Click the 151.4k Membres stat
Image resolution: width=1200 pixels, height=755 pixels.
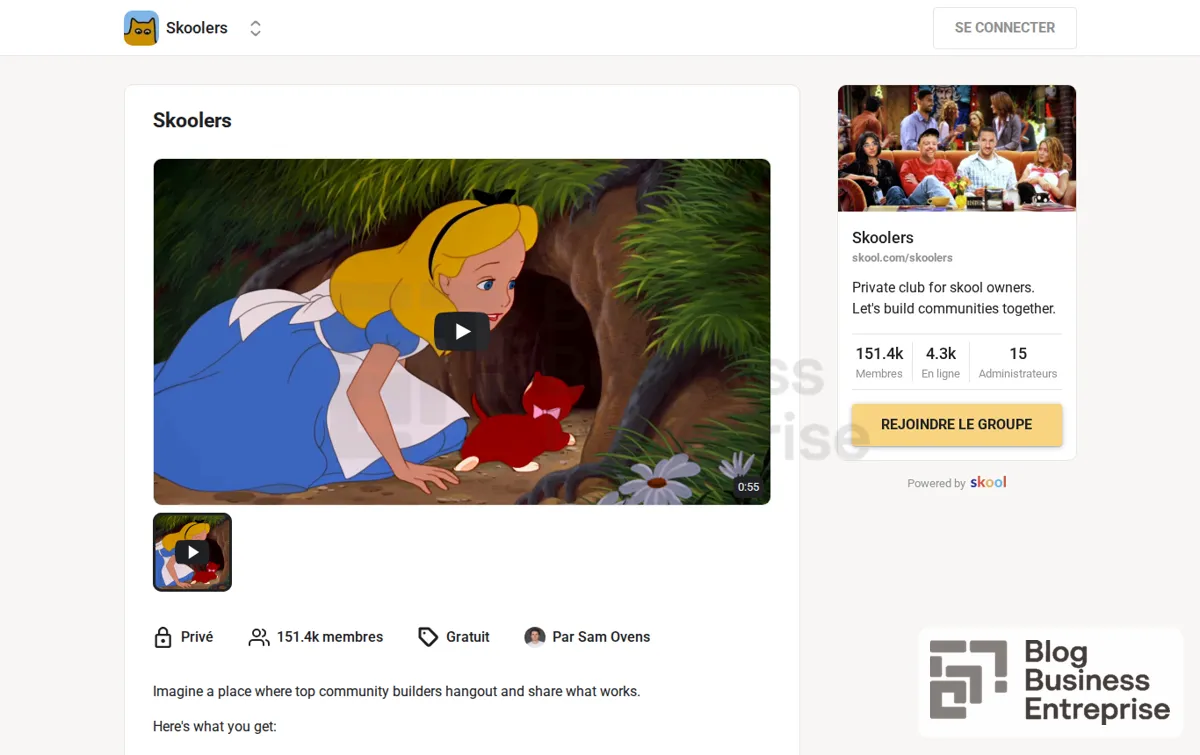[879, 362]
